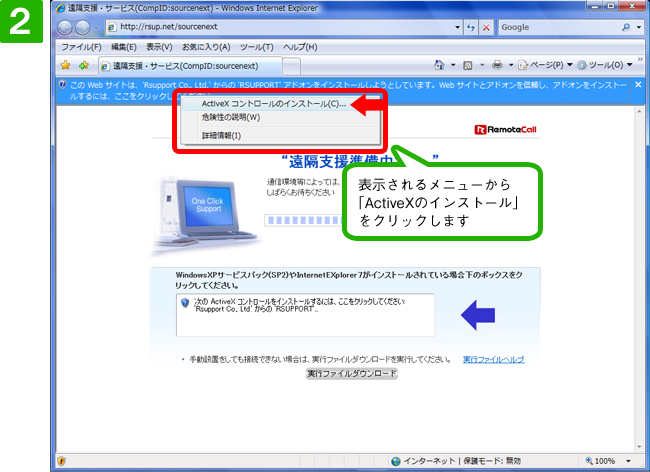This screenshot has height=472, width=650.
Task: Open the ツール(T) menu
Action: (257, 47)
